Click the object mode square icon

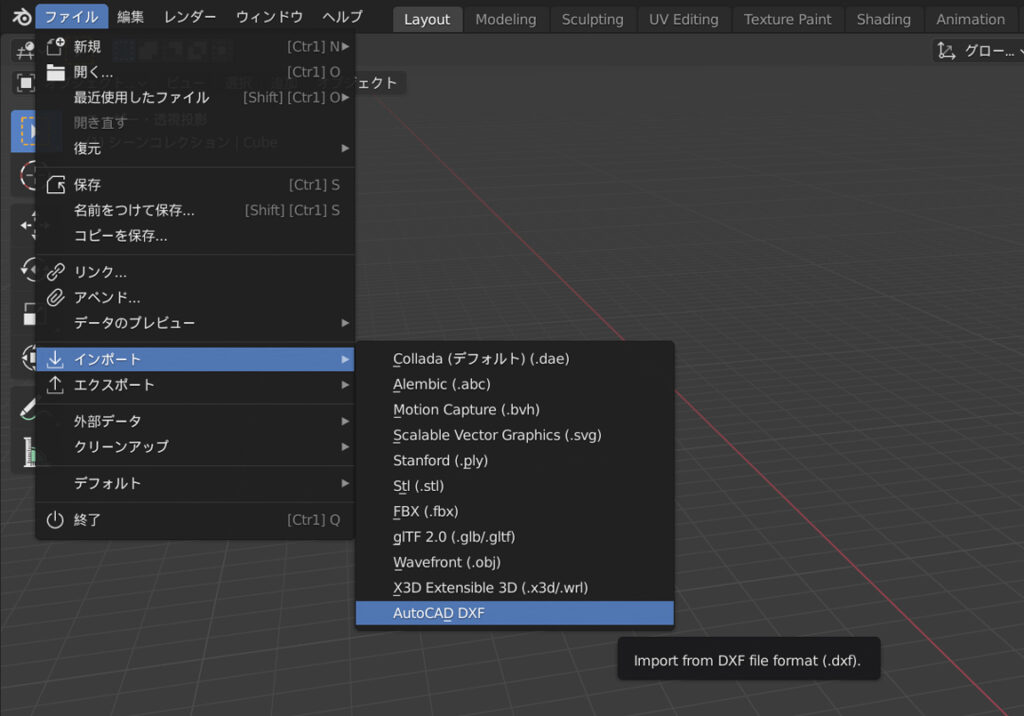(25, 83)
